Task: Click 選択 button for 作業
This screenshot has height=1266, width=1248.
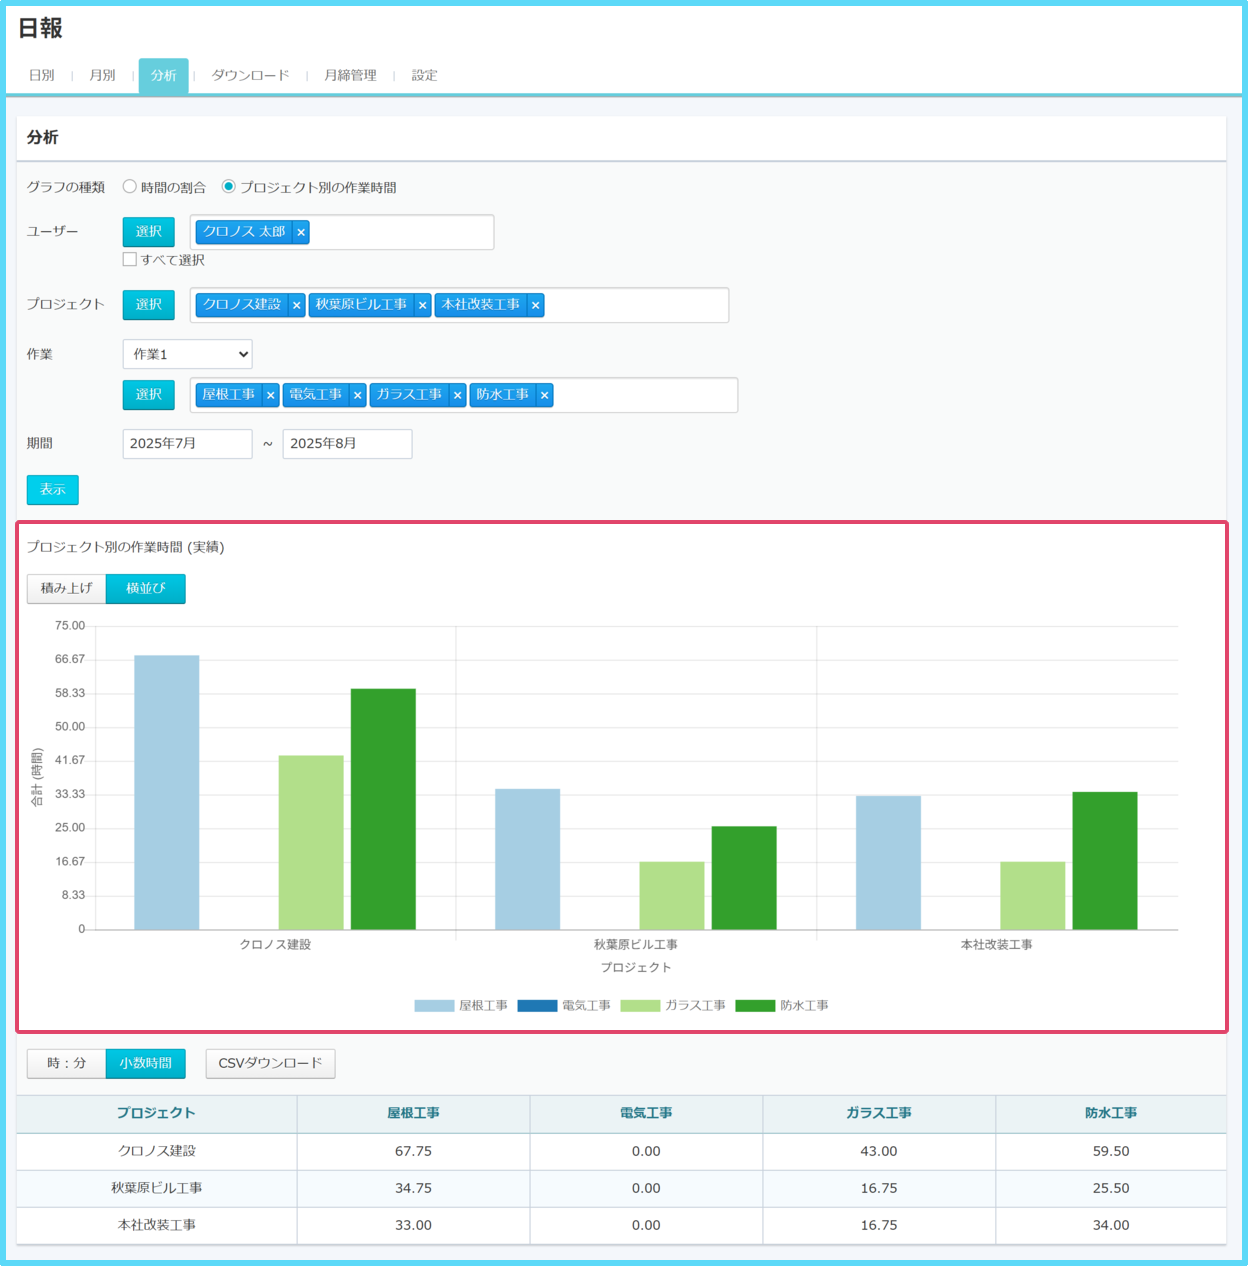Action: coord(149,395)
